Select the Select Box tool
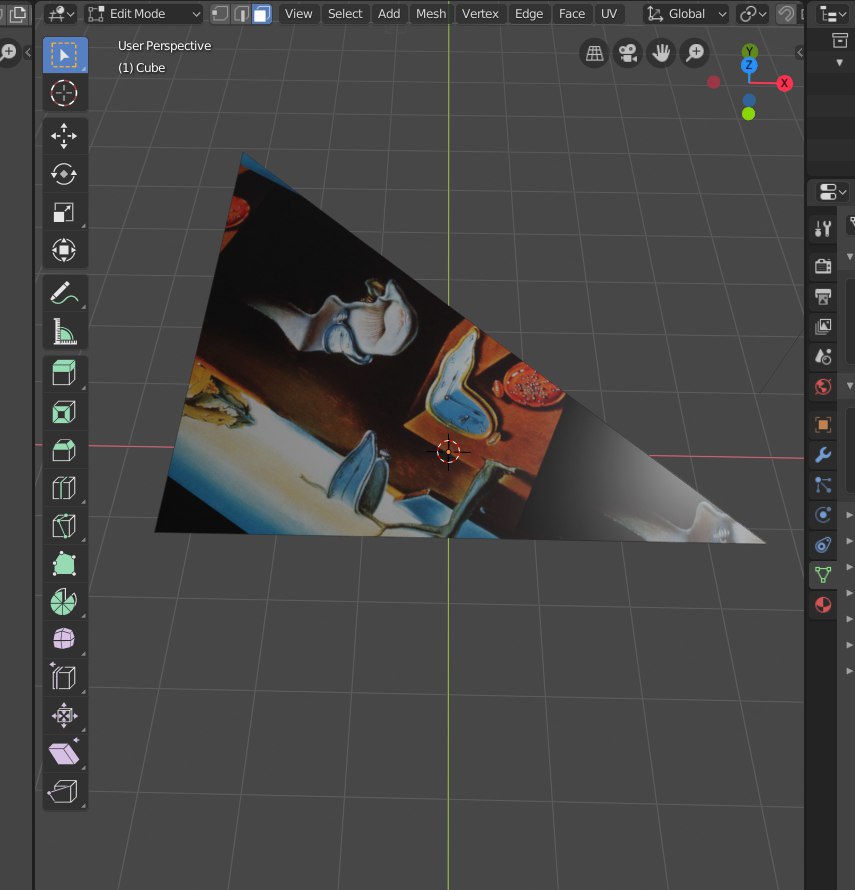 pos(65,55)
